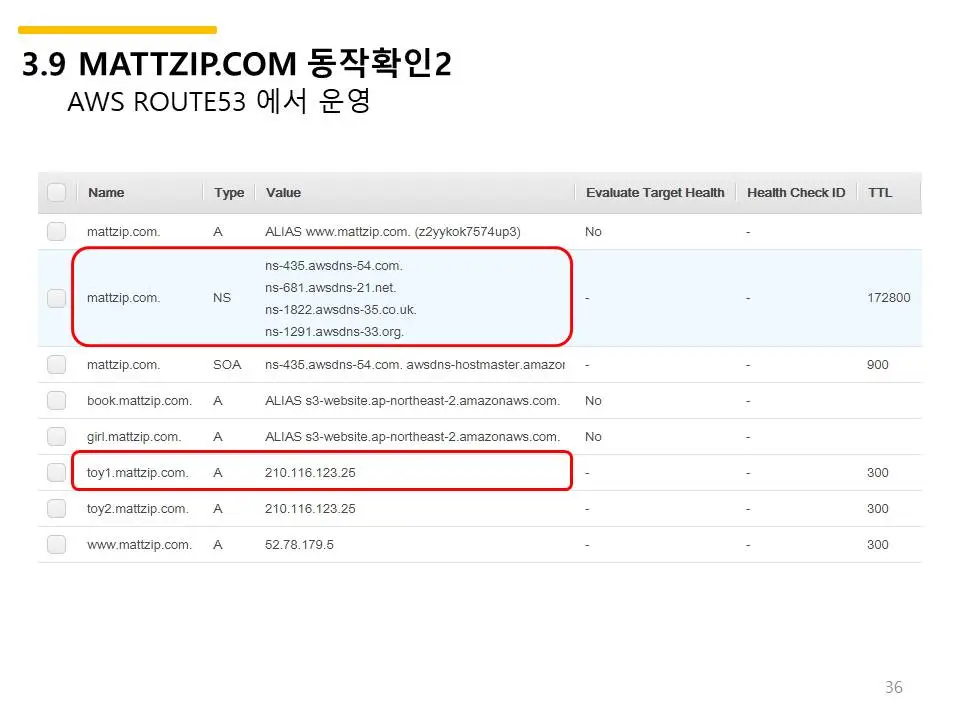Click the Value column header
The image size is (960, 720).
point(283,192)
